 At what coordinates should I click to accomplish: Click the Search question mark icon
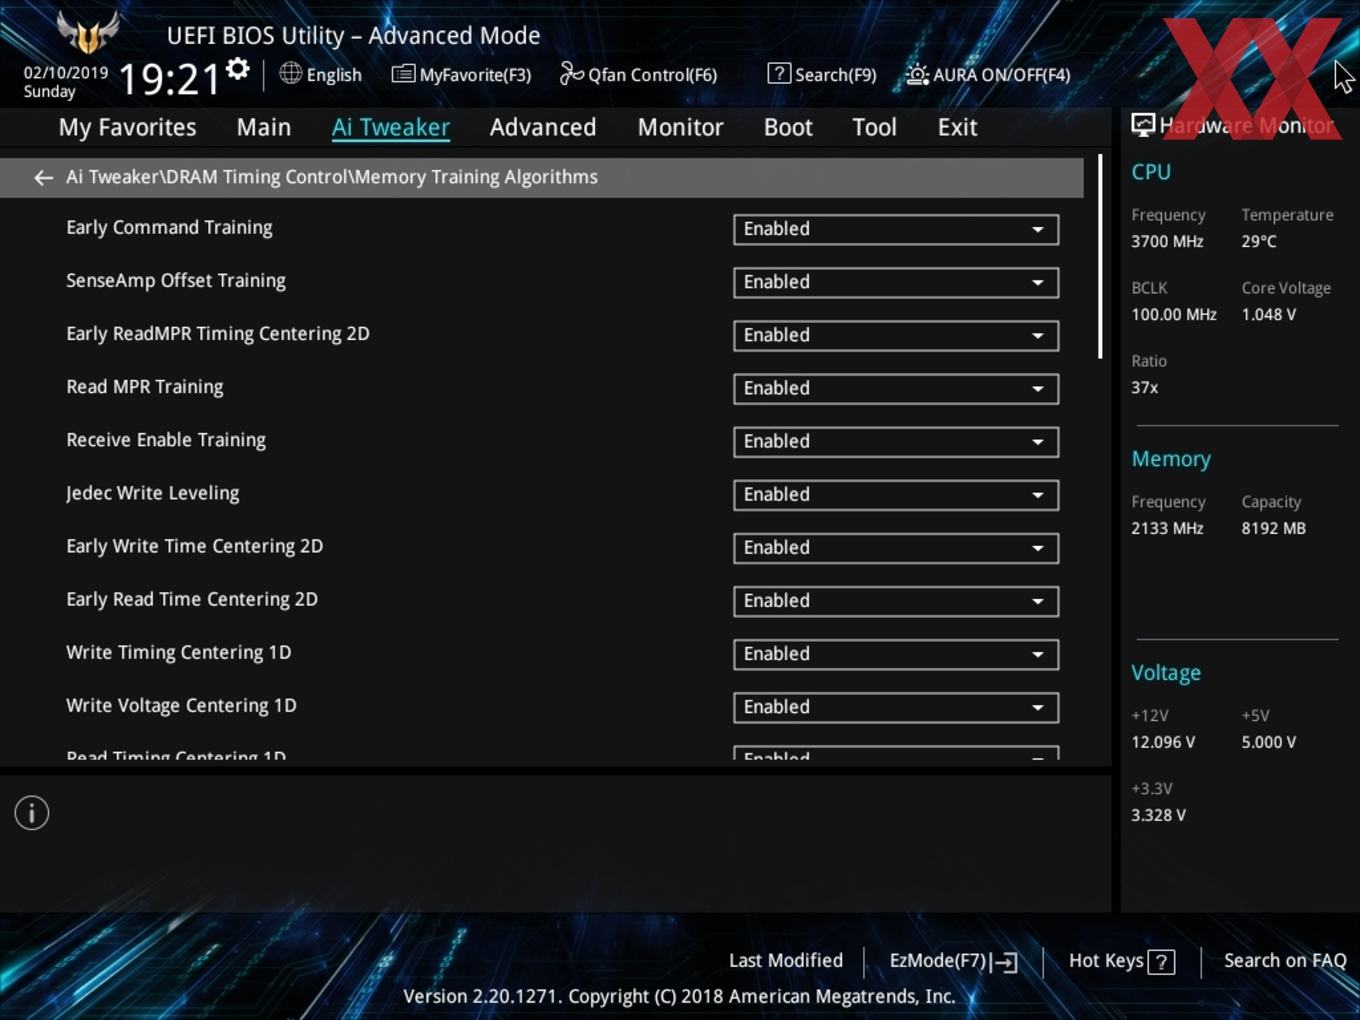pyautogui.click(x=779, y=73)
